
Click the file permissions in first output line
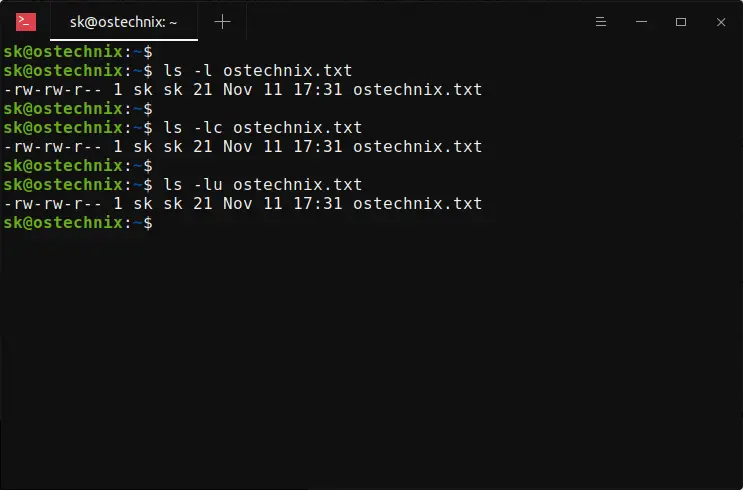52,90
